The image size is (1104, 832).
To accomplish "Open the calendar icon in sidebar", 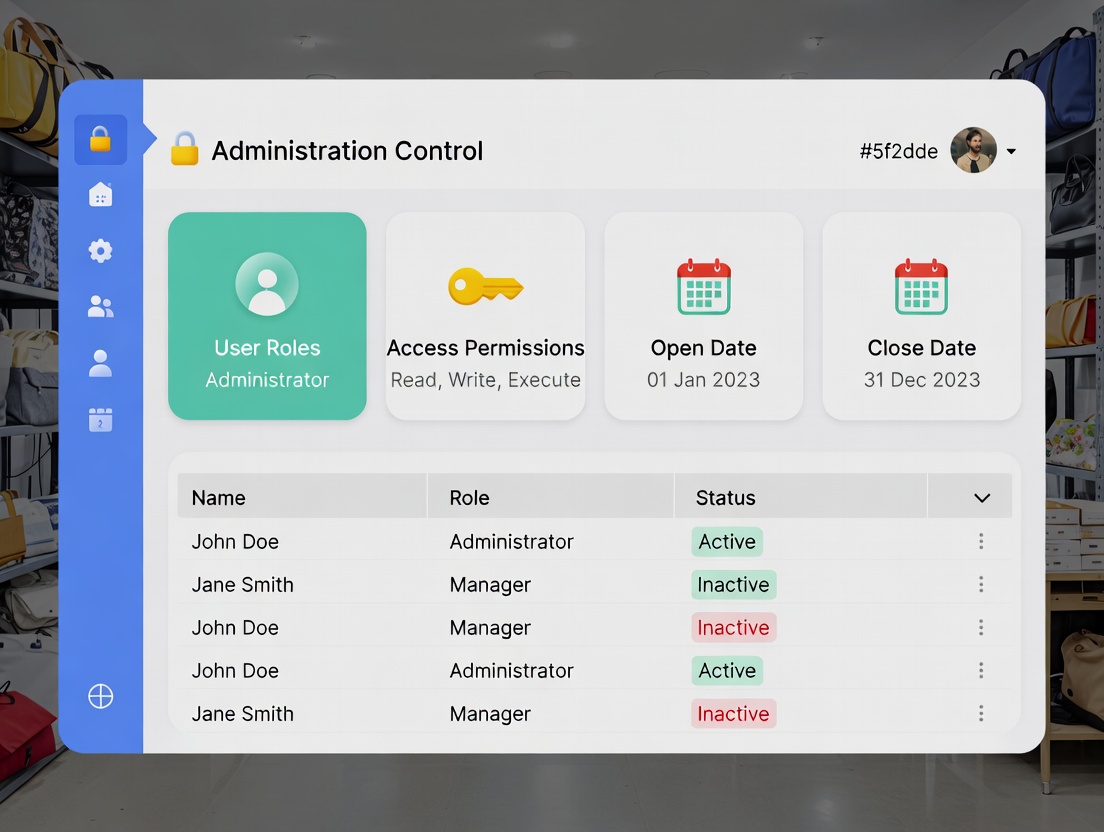I will [x=100, y=420].
